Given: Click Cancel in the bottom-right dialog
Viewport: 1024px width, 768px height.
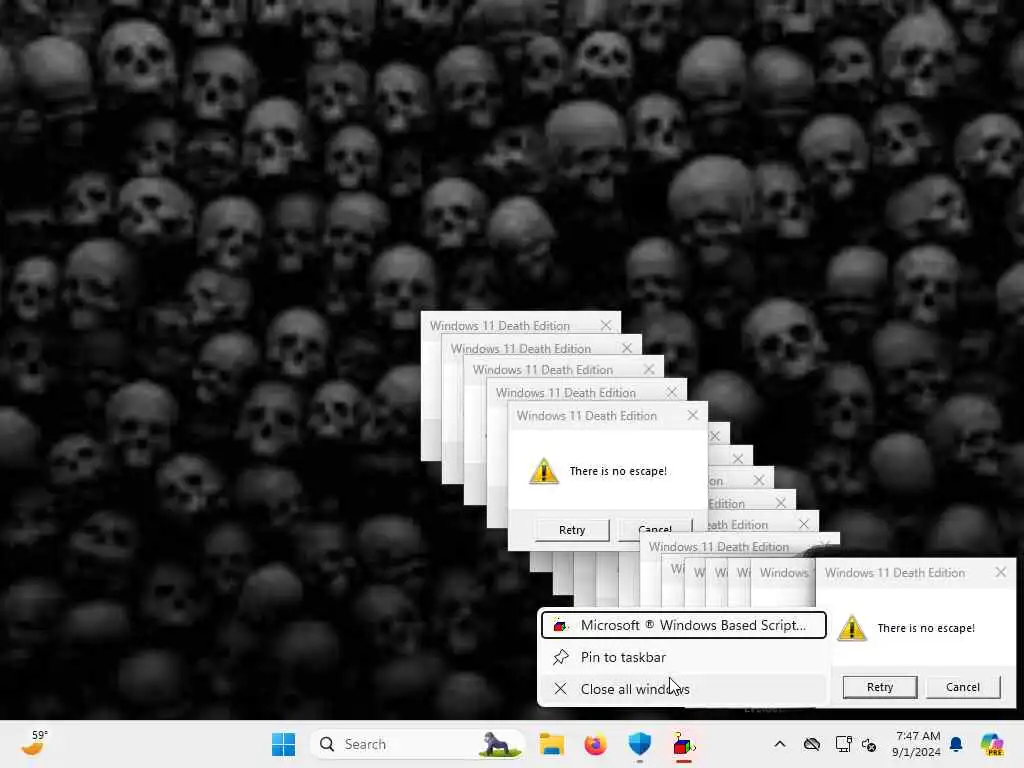Looking at the screenshot, I should click(x=963, y=687).
